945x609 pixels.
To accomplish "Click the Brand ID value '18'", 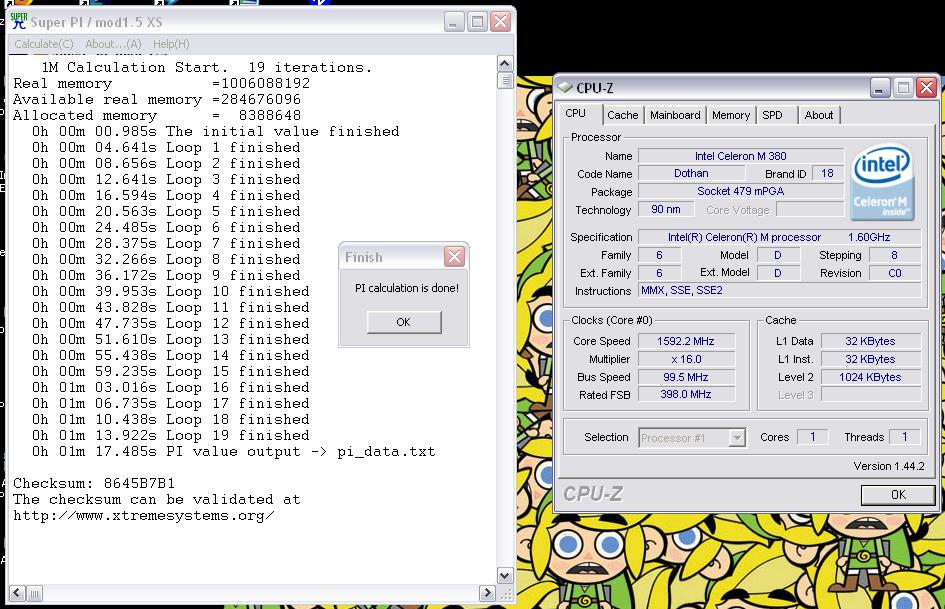I will (x=827, y=173).
